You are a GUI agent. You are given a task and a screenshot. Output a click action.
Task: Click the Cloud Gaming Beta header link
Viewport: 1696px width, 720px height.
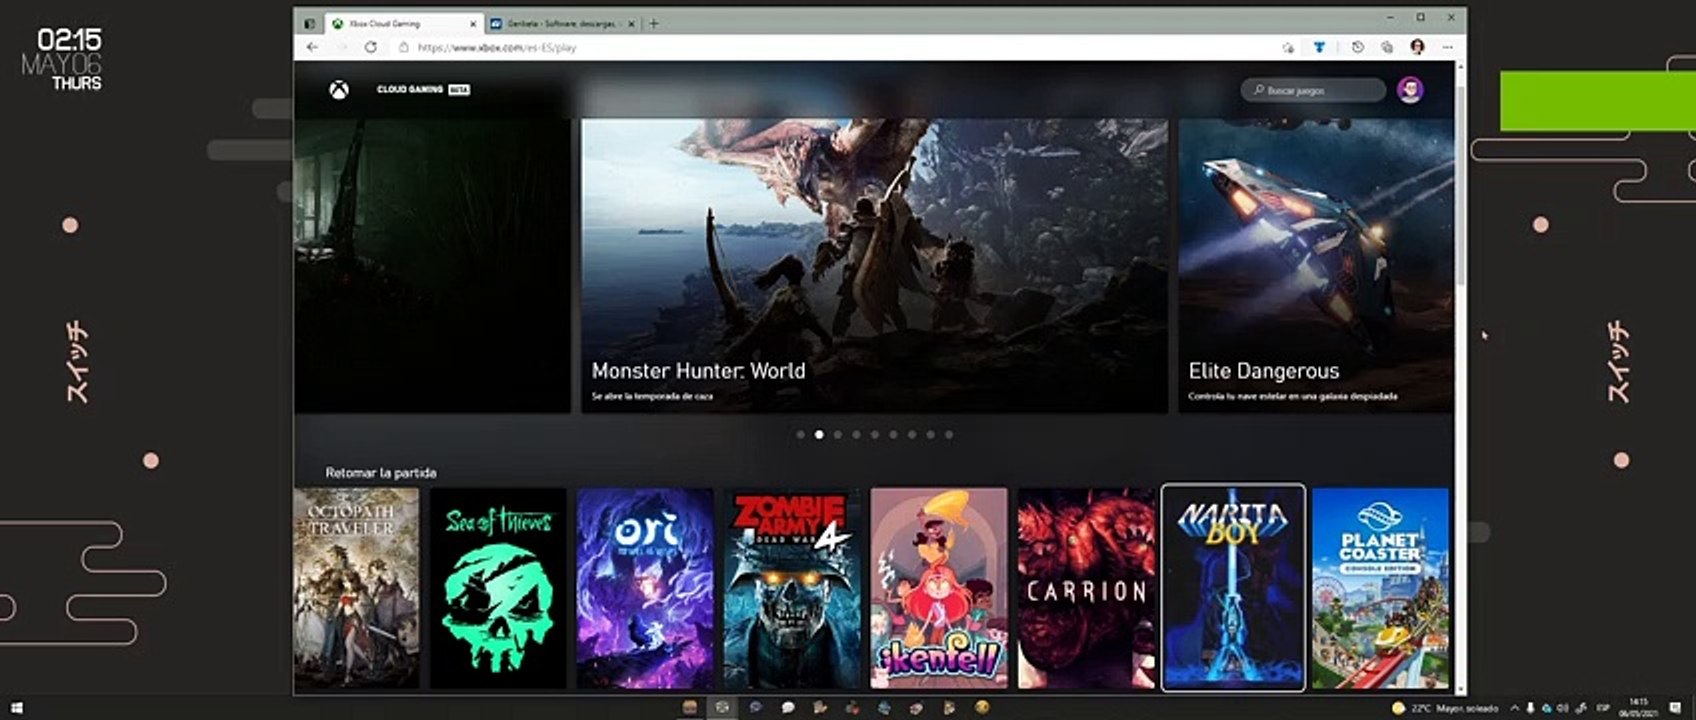click(x=423, y=89)
